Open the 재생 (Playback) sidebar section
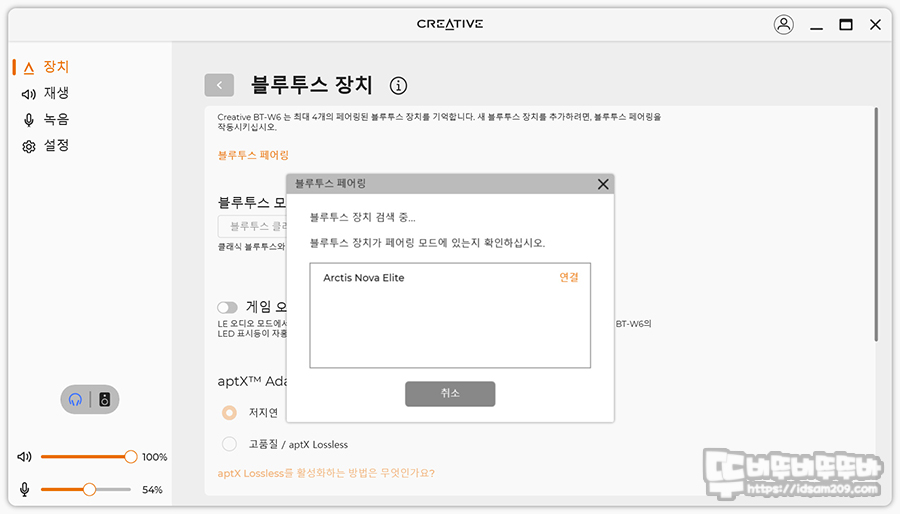The width and height of the screenshot is (900, 514). [x=46, y=93]
